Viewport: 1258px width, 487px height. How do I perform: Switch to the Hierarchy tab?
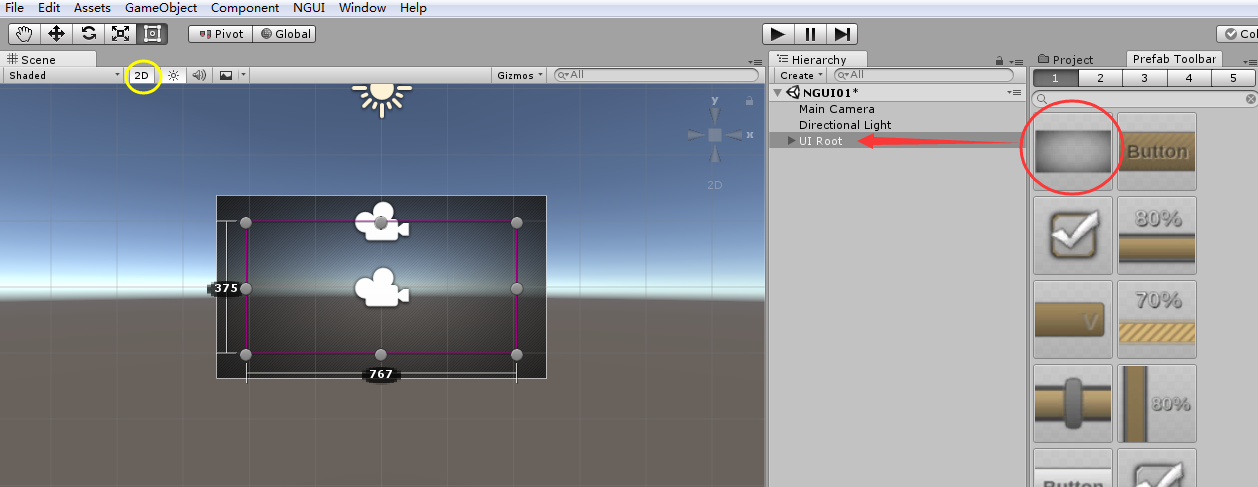(818, 60)
